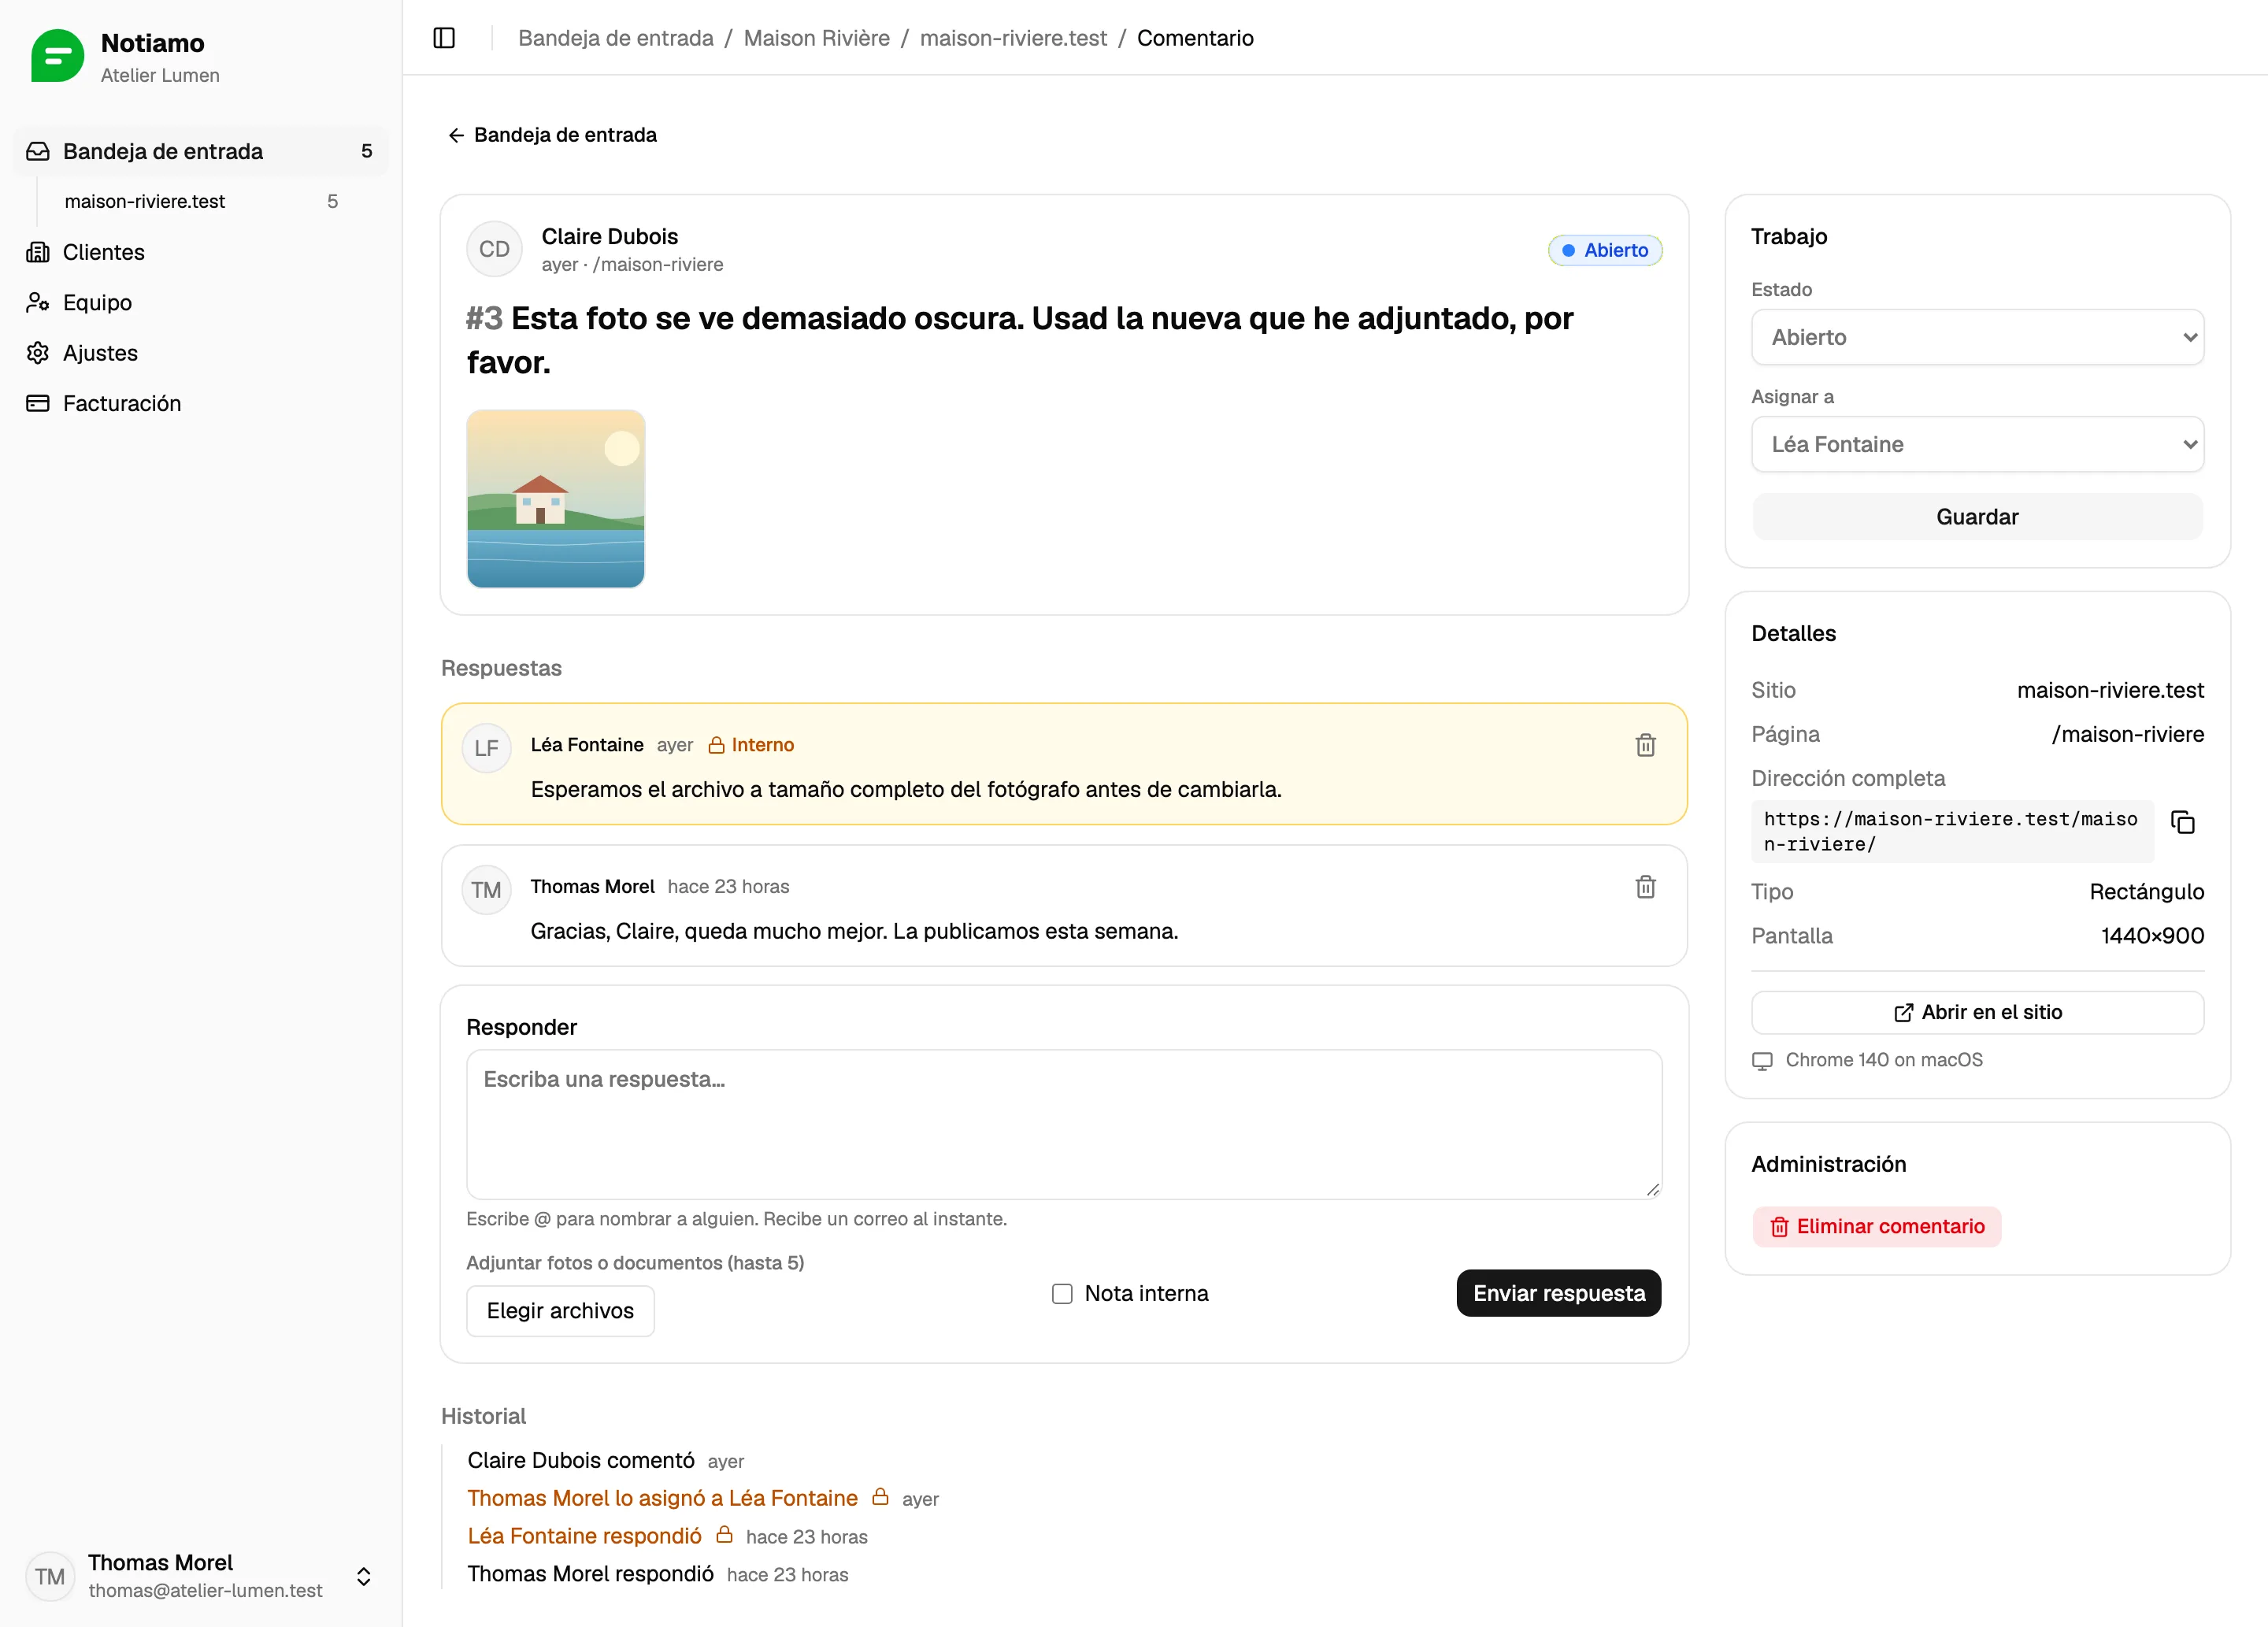Screen dimensions: 2268x1627
Task: Go to Maison Rivière breadcrumb
Action: click(816, 38)
